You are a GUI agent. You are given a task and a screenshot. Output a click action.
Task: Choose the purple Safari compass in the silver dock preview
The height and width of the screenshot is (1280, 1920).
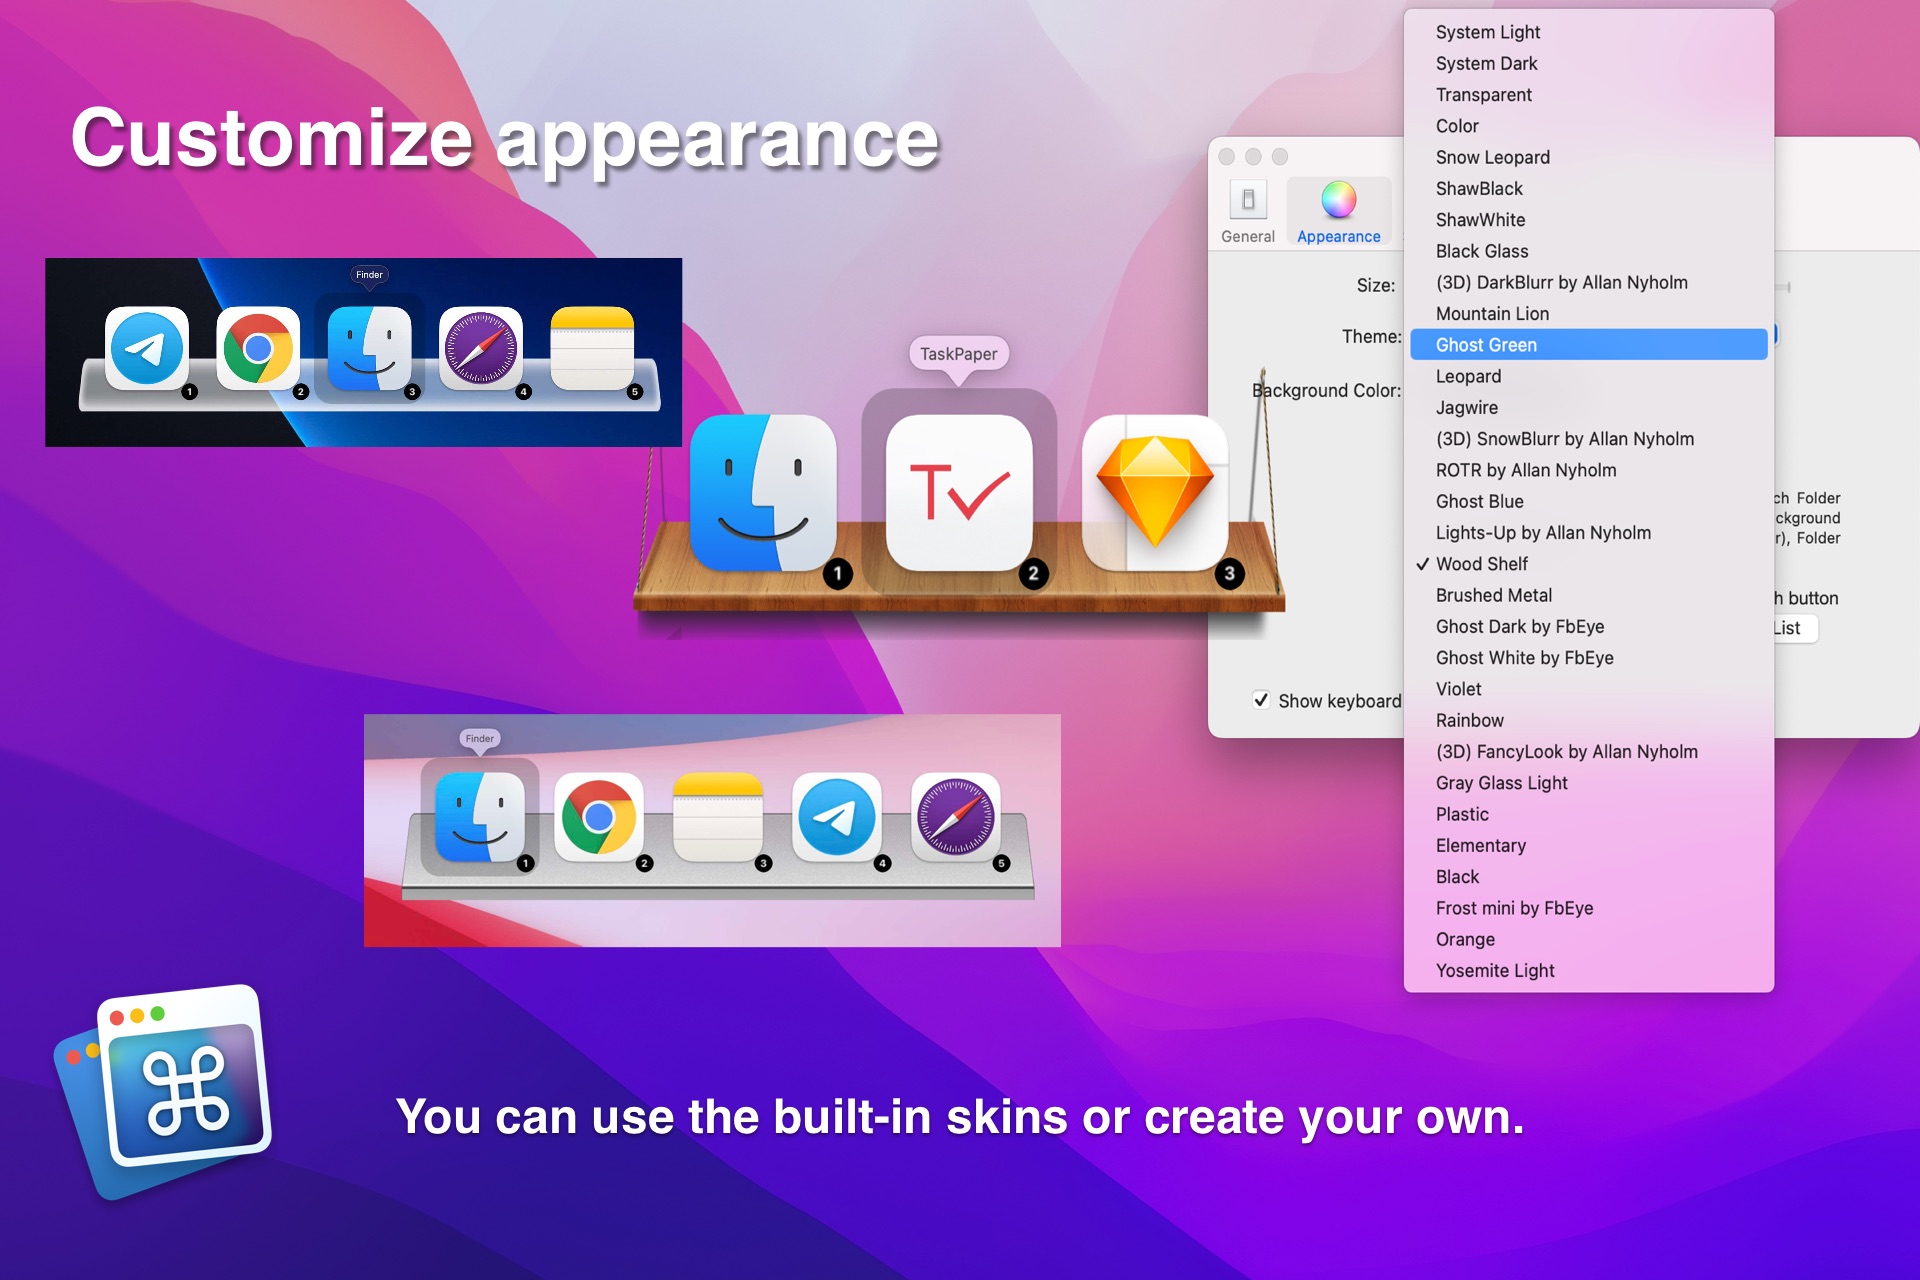(956, 817)
